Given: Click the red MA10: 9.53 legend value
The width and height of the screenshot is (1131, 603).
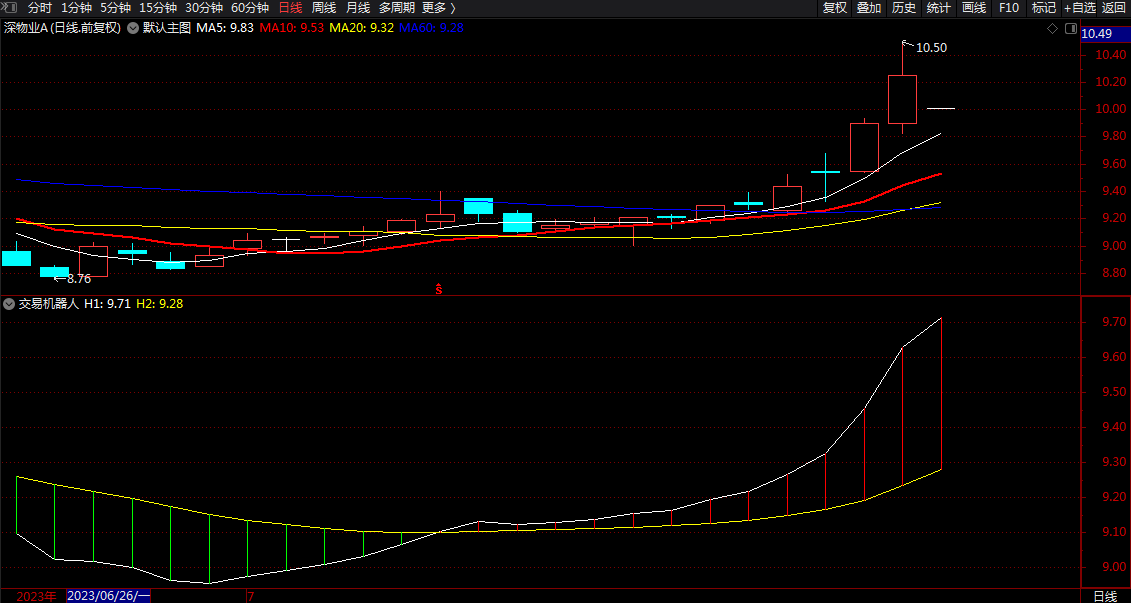Looking at the screenshot, I should point(291,28).
